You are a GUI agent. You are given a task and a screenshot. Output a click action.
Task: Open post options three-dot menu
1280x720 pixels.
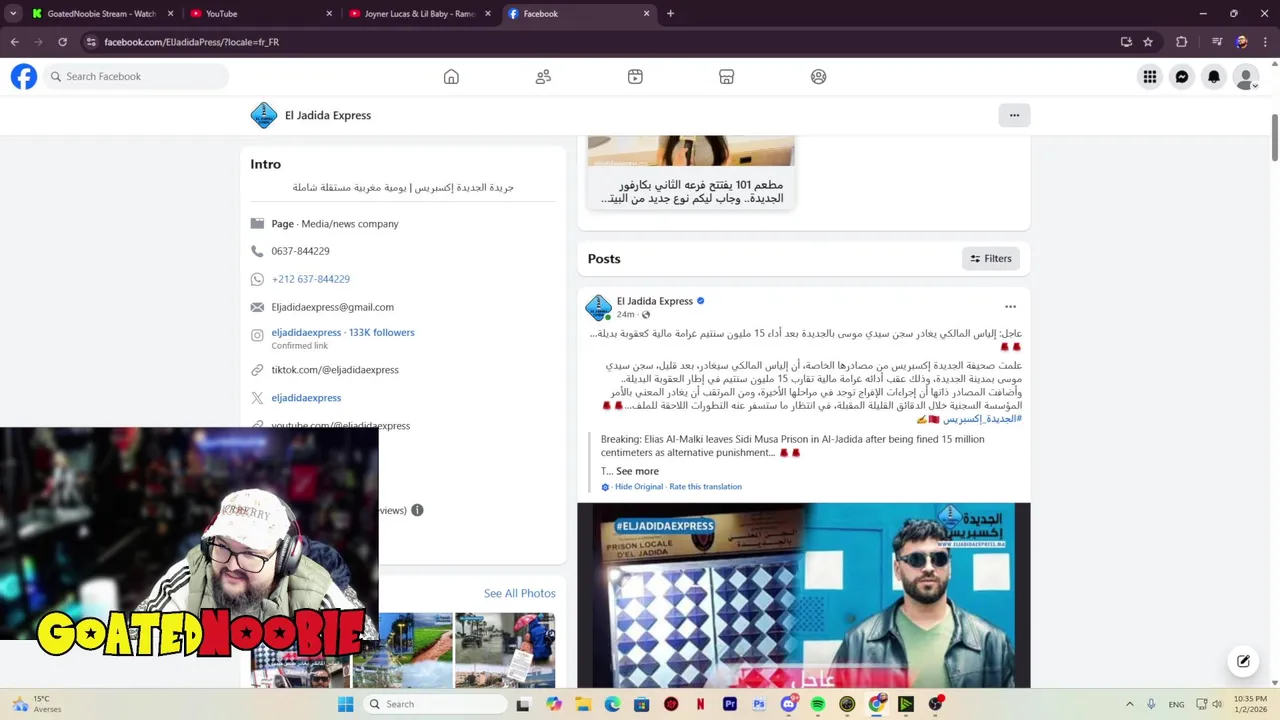coord(1010,307)
